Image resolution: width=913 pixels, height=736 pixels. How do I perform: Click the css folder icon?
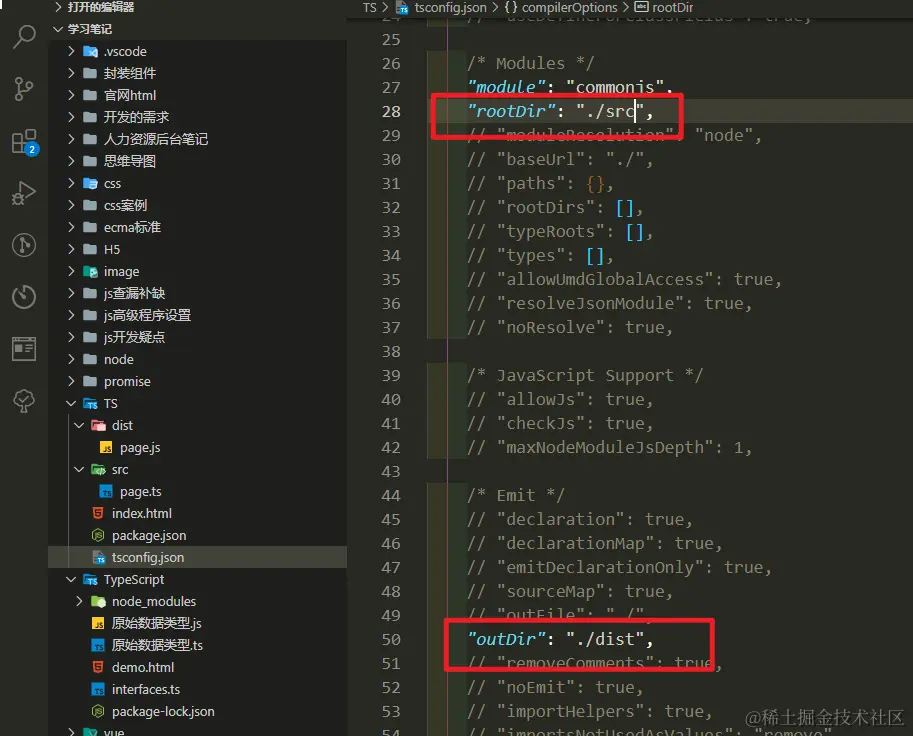click(90, 184)
